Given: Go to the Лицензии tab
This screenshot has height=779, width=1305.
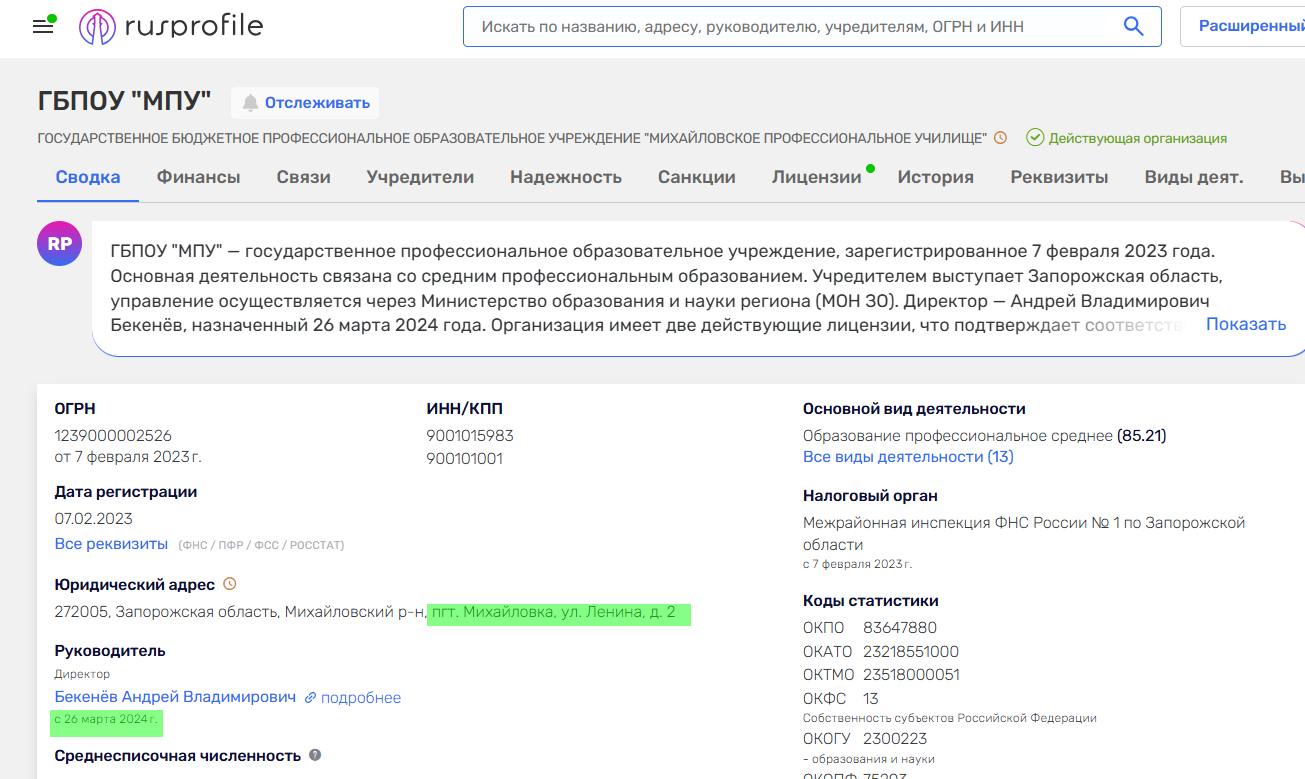Looking at the screenshot, I should 816,177.
